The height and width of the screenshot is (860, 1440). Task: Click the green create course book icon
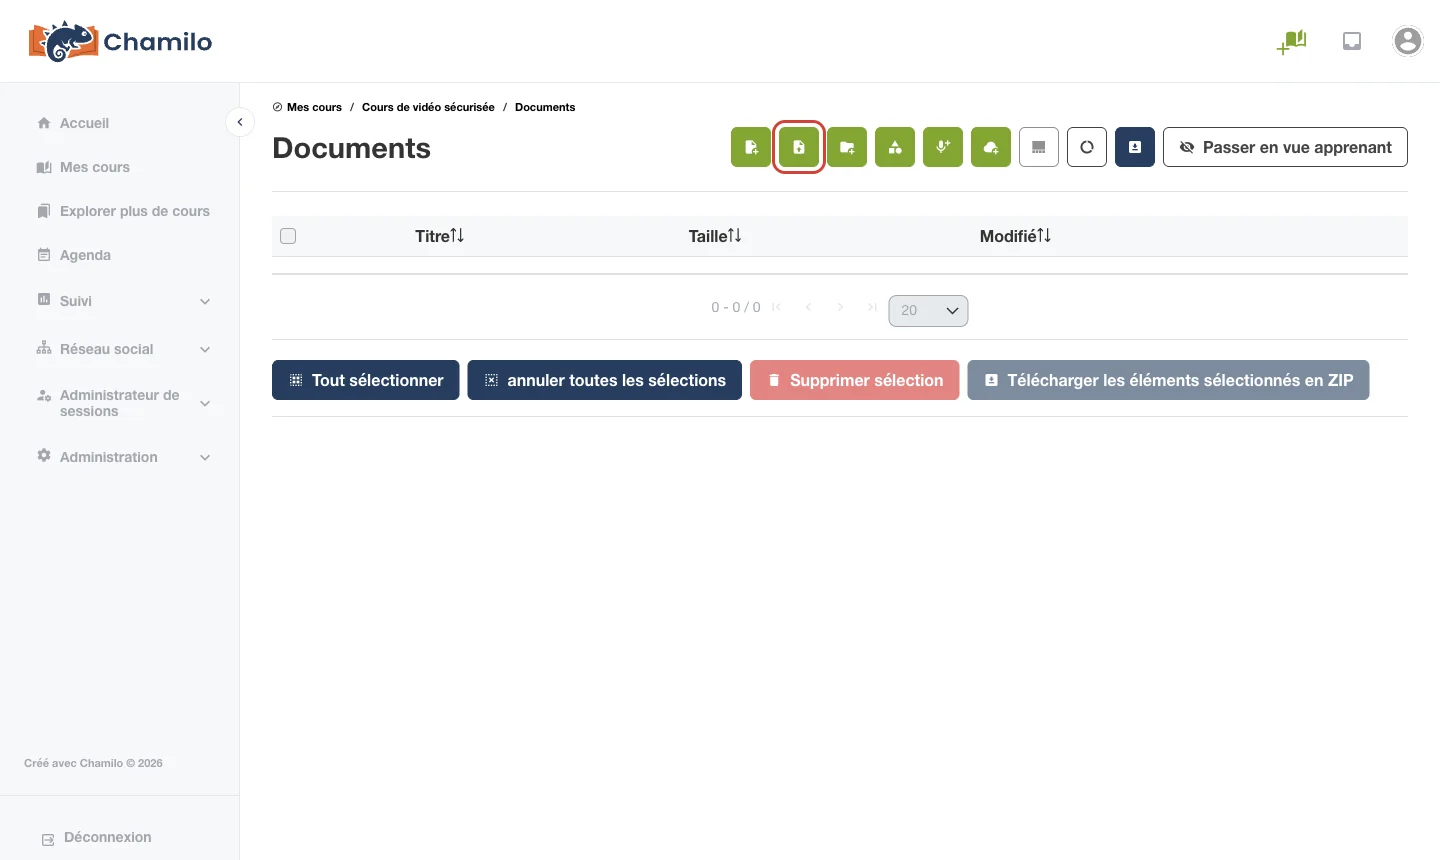click(x=1292, y=42)
